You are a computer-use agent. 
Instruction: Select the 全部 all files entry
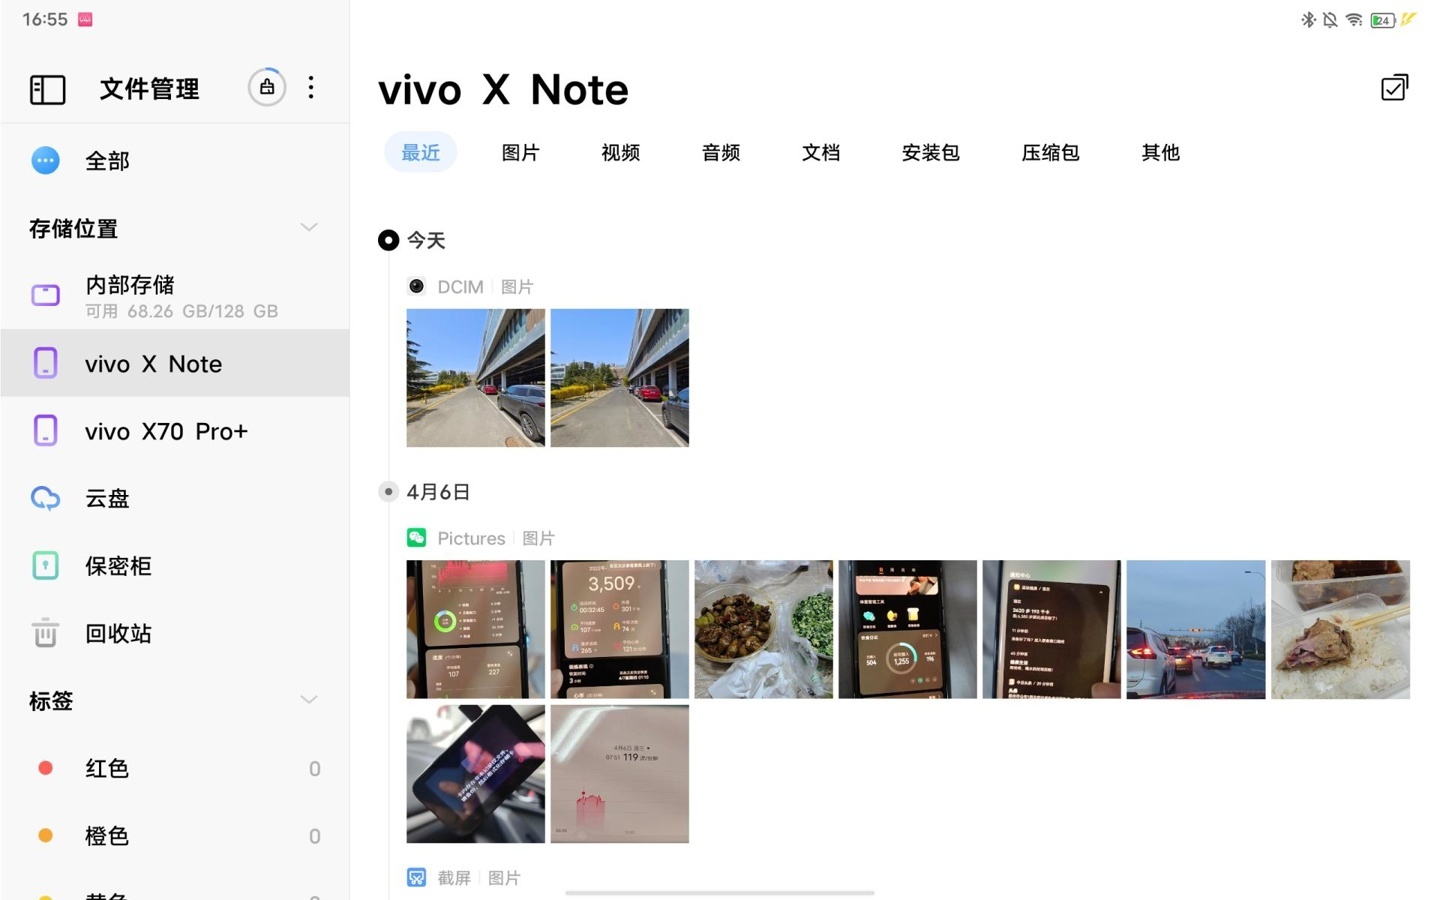click(175, 161)
